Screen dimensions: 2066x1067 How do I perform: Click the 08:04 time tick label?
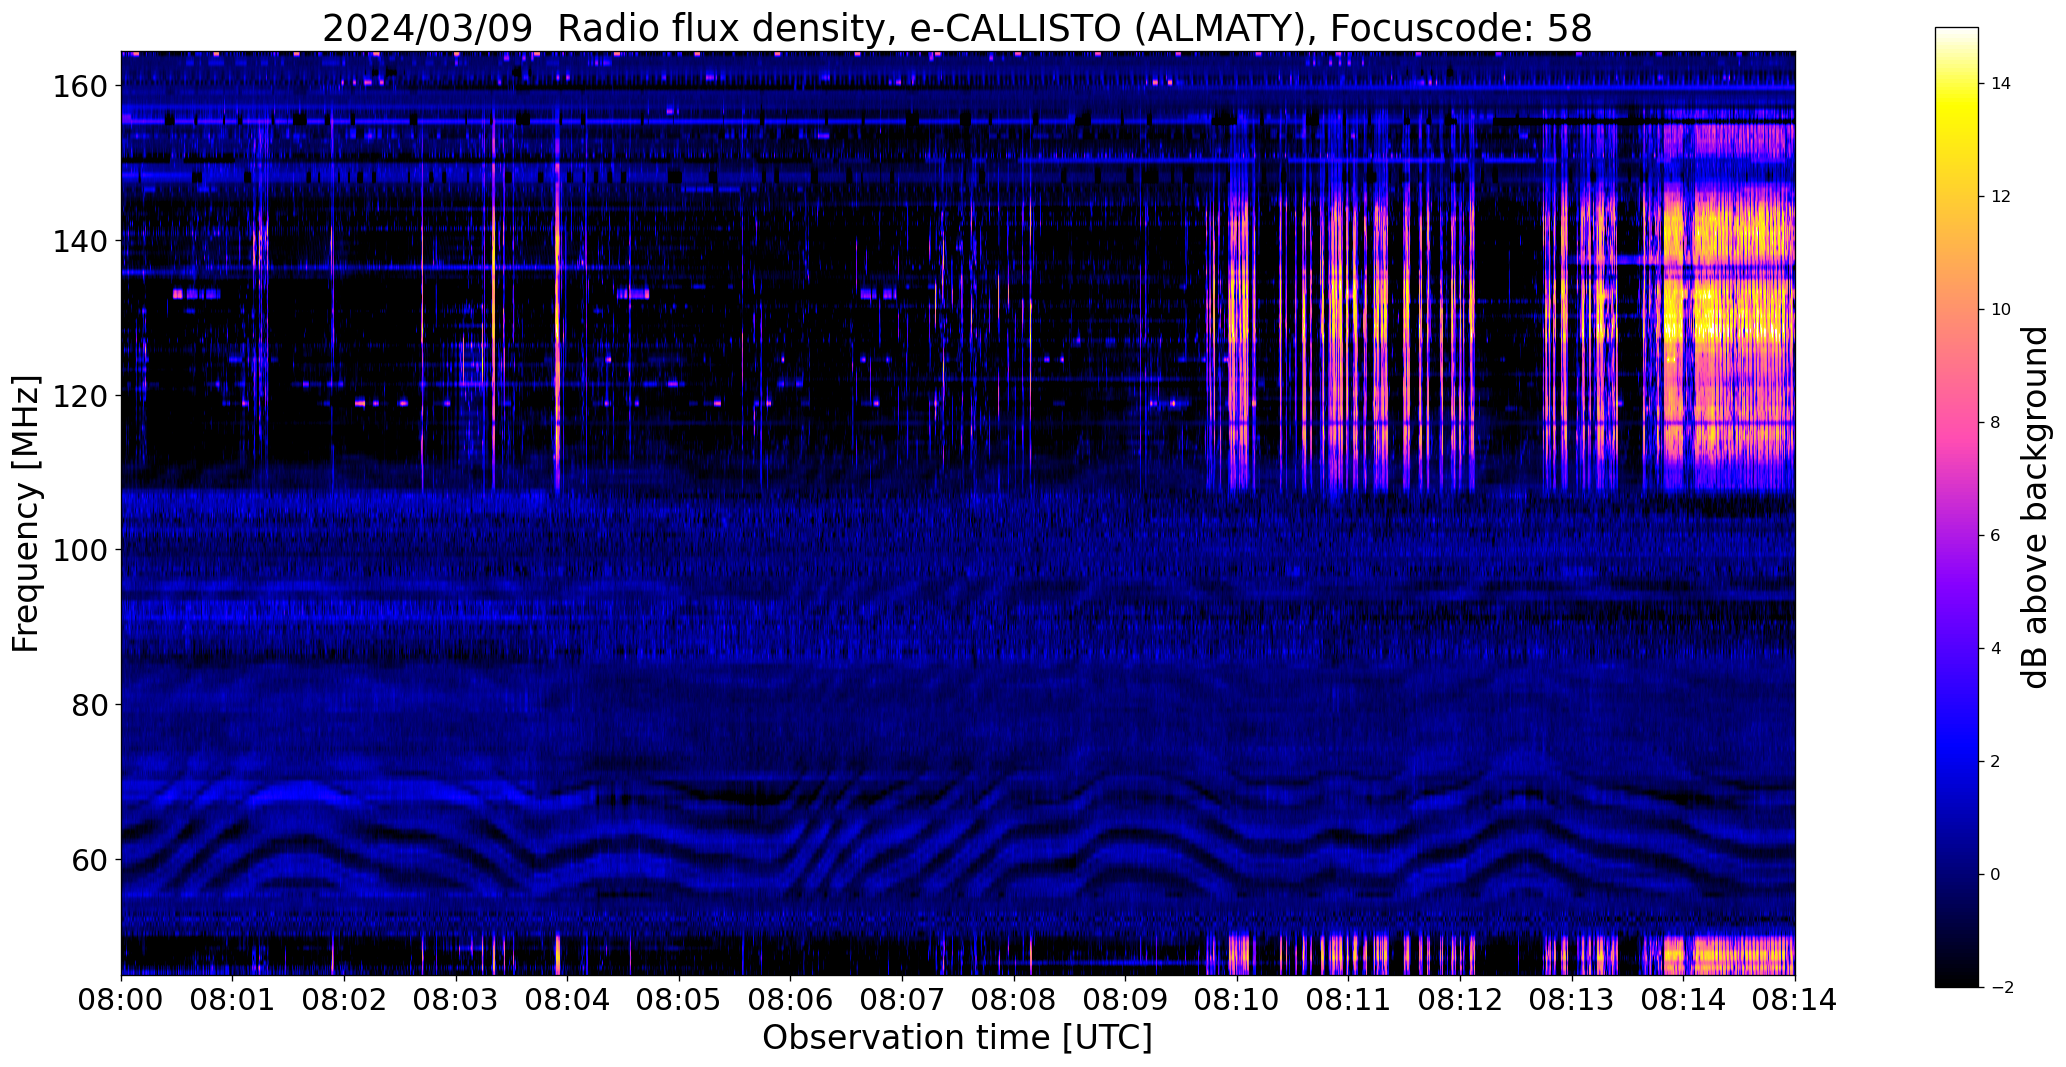point(568,1001)
